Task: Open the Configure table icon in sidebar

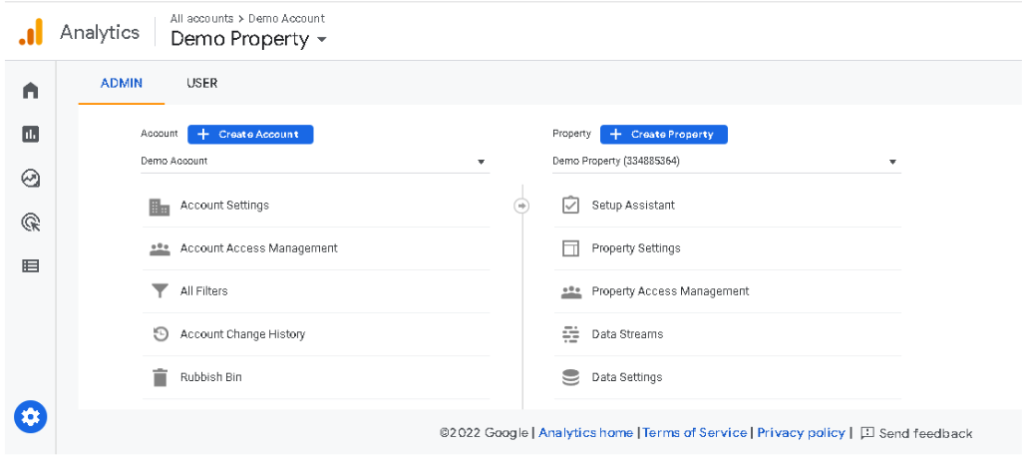Action: click(x=30, y=266)
